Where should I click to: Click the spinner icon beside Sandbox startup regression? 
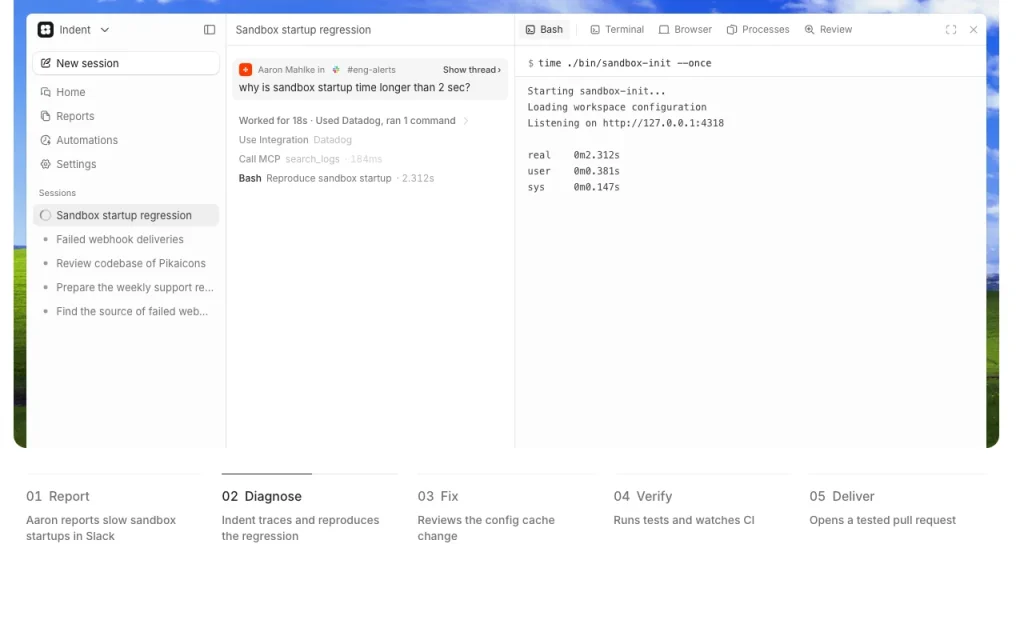[x=45, y=216]
